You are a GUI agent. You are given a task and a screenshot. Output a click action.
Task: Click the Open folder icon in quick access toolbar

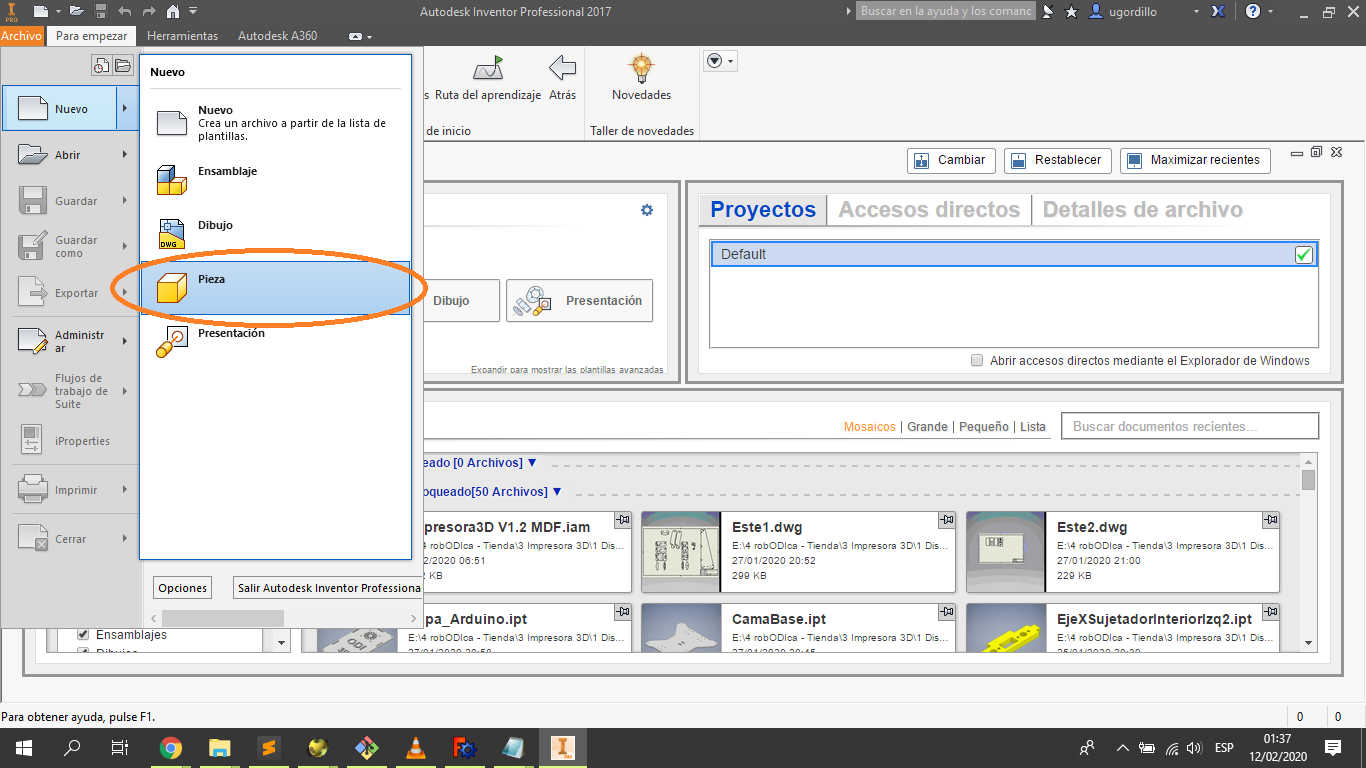coord(77,11)
